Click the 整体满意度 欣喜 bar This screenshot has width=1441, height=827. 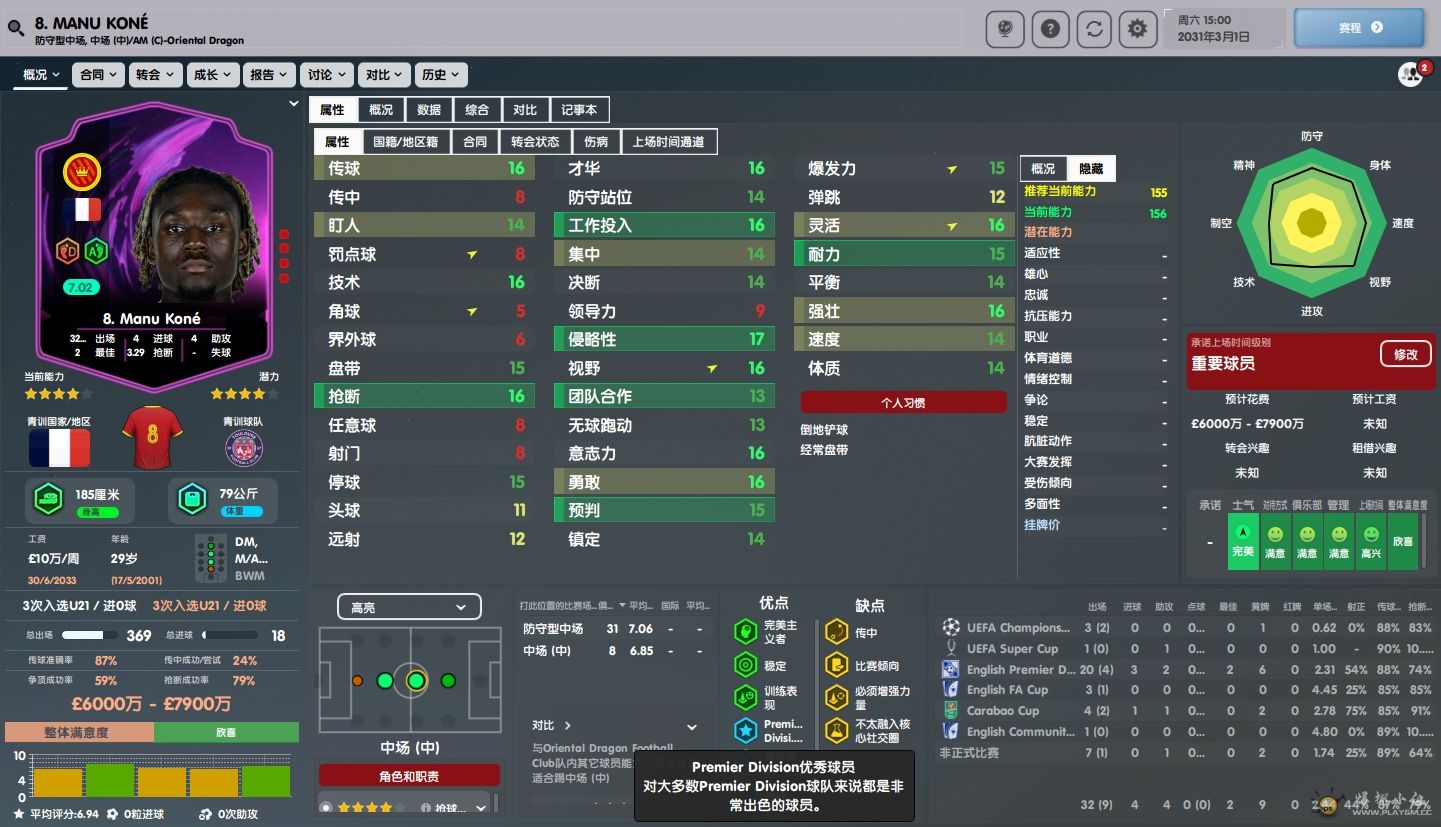coord(151,732)
